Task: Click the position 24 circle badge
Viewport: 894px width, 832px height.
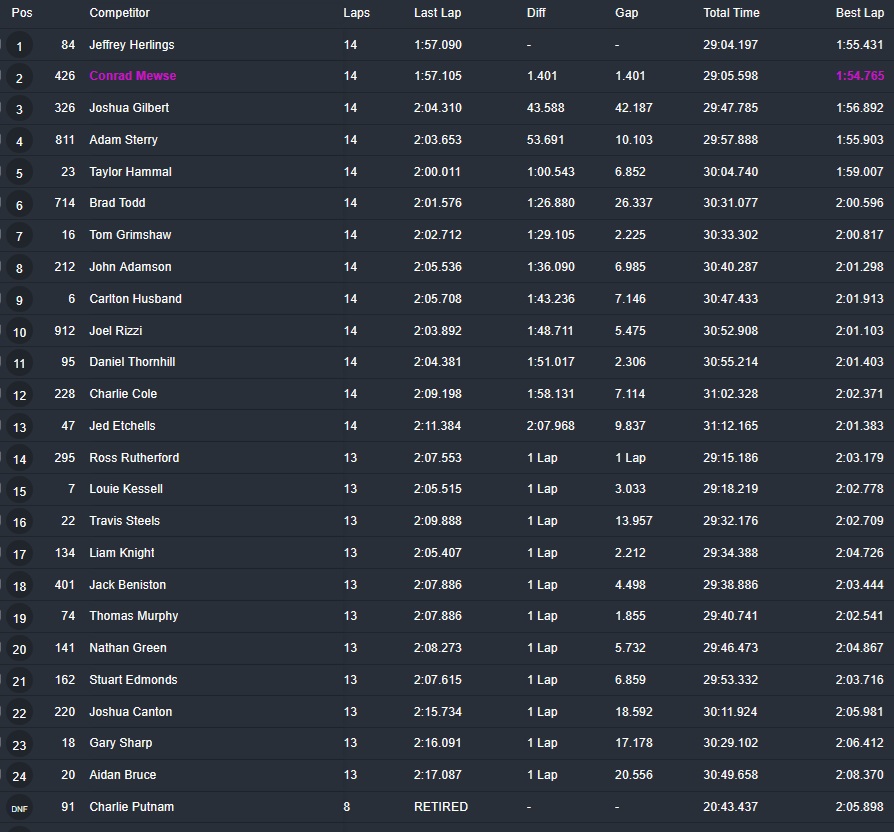Action: pyautogui.click(x=20, y=776)
